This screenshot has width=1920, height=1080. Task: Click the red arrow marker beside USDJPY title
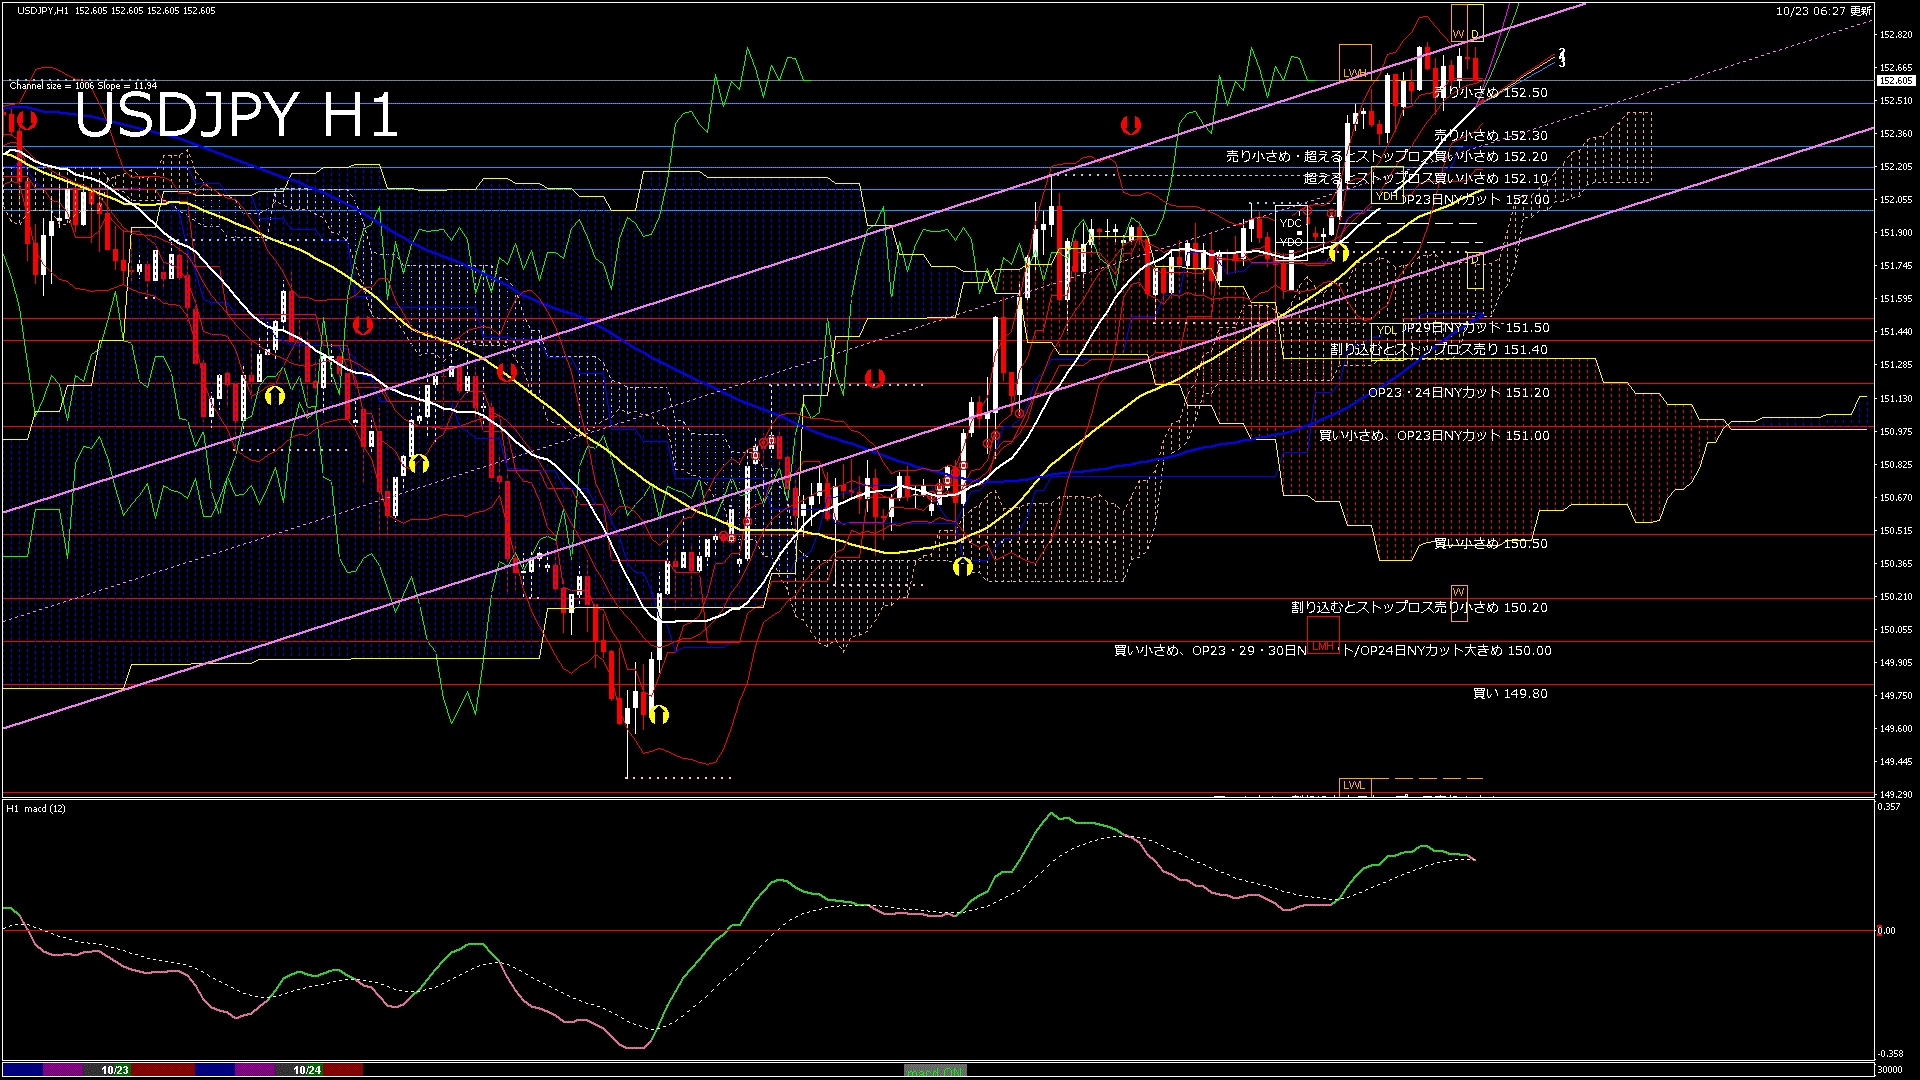coord(27,120)
